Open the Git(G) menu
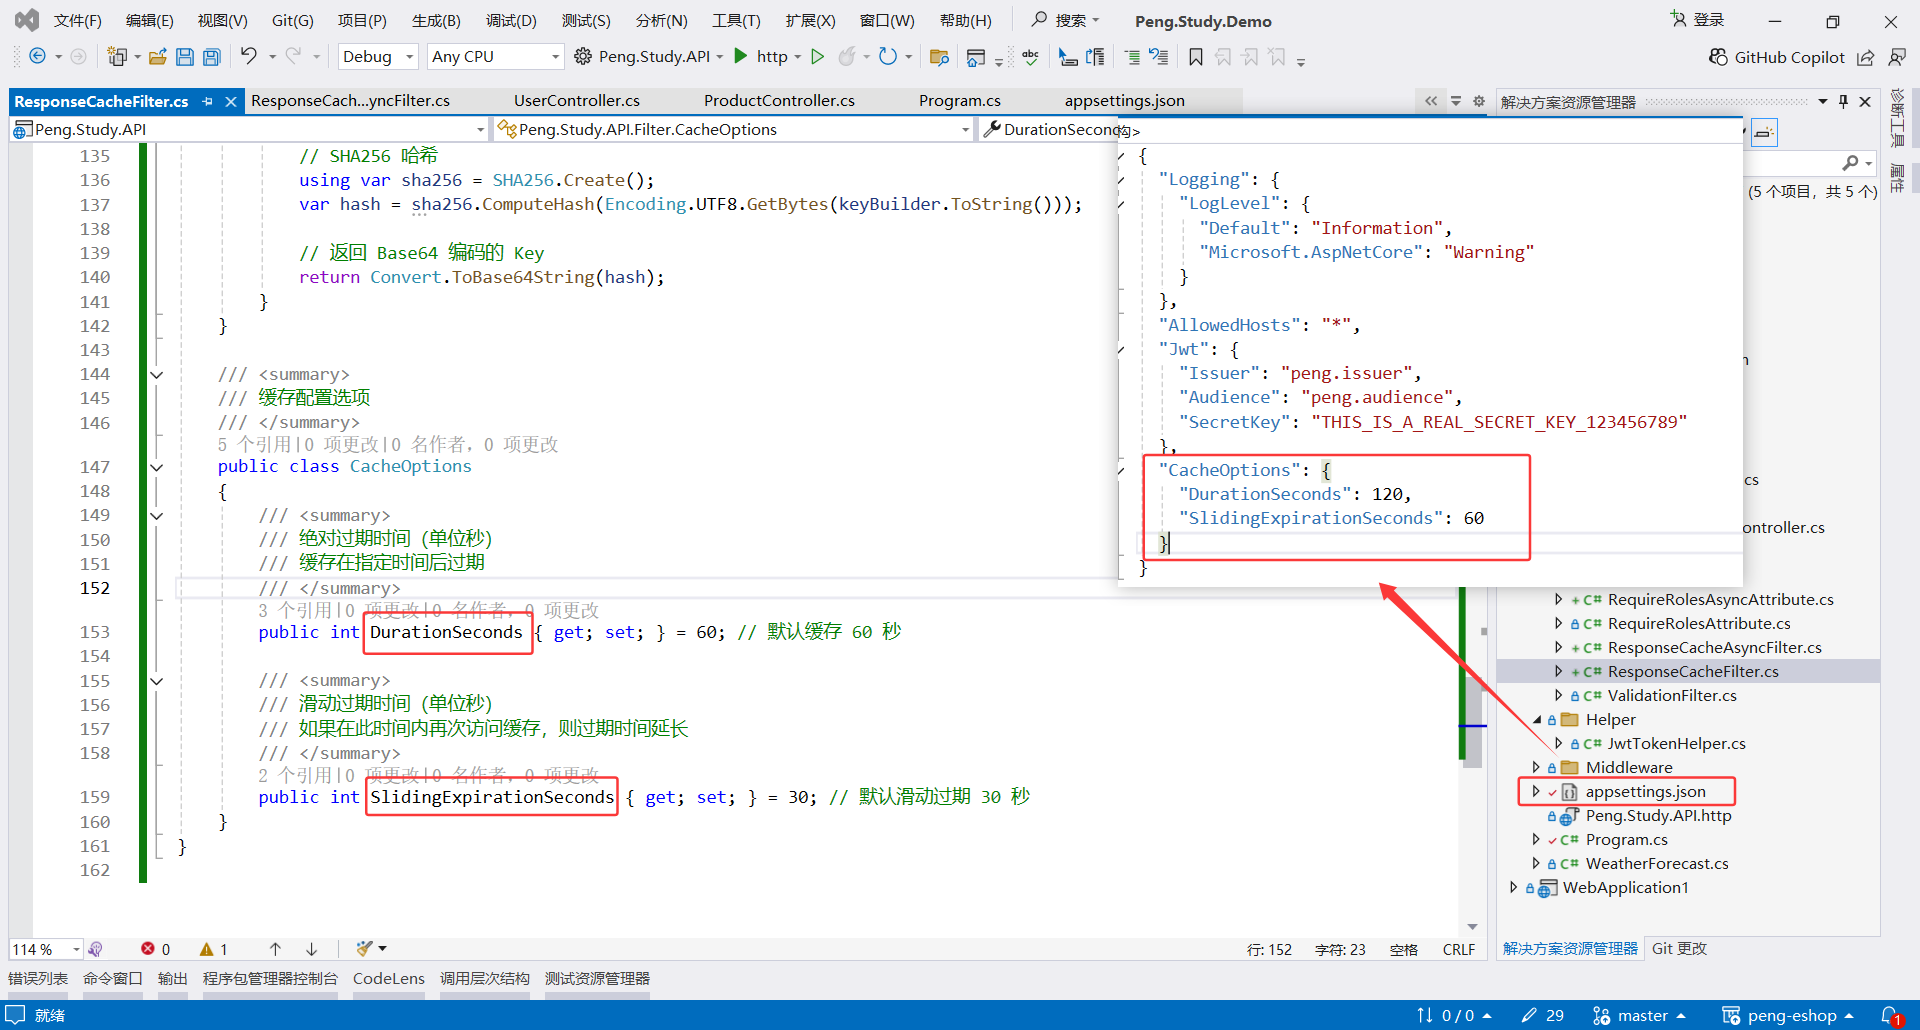 (x=292, y=21)
